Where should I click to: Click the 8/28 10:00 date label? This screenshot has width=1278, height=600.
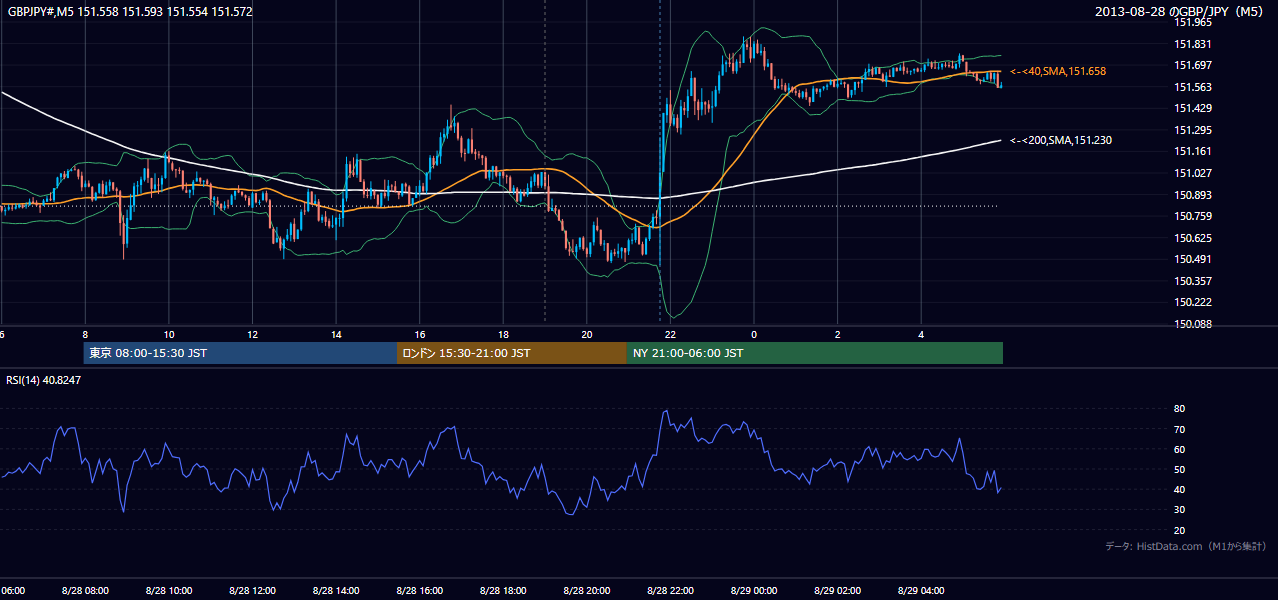point(169,590)
